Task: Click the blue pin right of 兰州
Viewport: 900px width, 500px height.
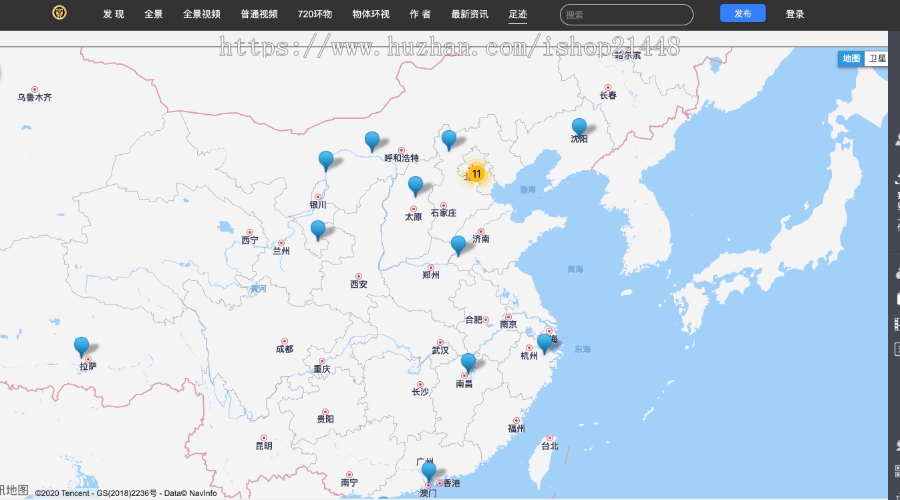Action: [318, 230]
